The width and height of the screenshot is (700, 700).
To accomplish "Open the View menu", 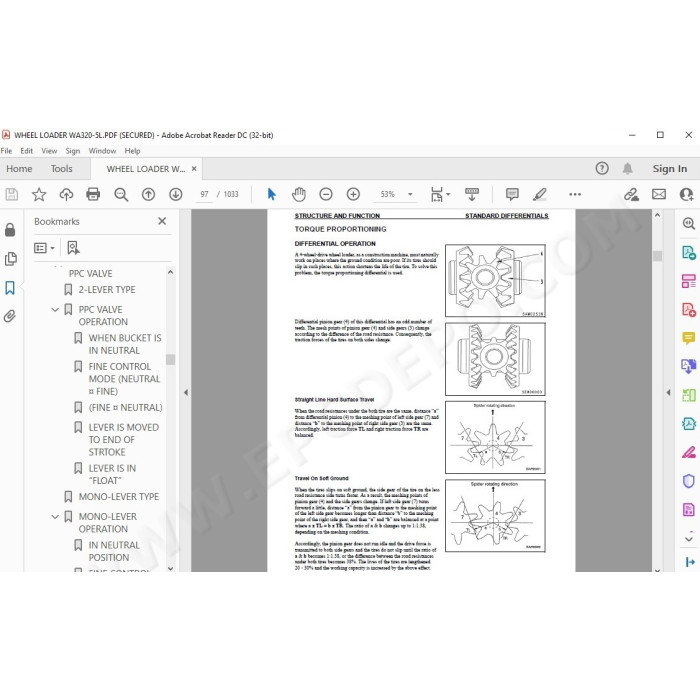I will [x=49, y=151].
